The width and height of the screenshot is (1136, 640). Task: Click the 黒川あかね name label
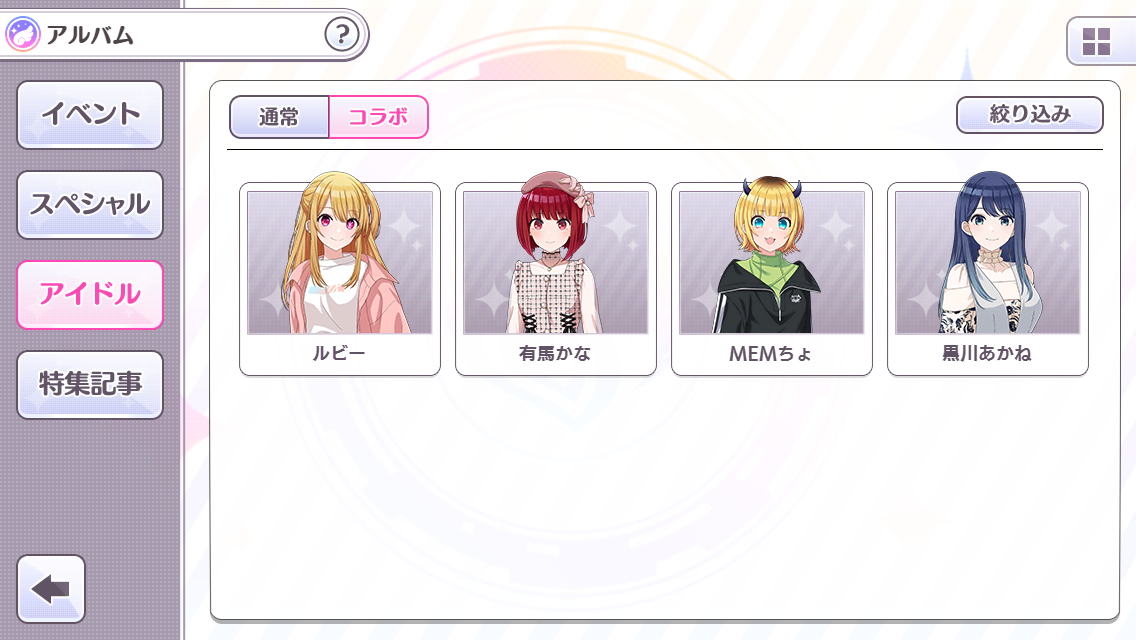987,354
